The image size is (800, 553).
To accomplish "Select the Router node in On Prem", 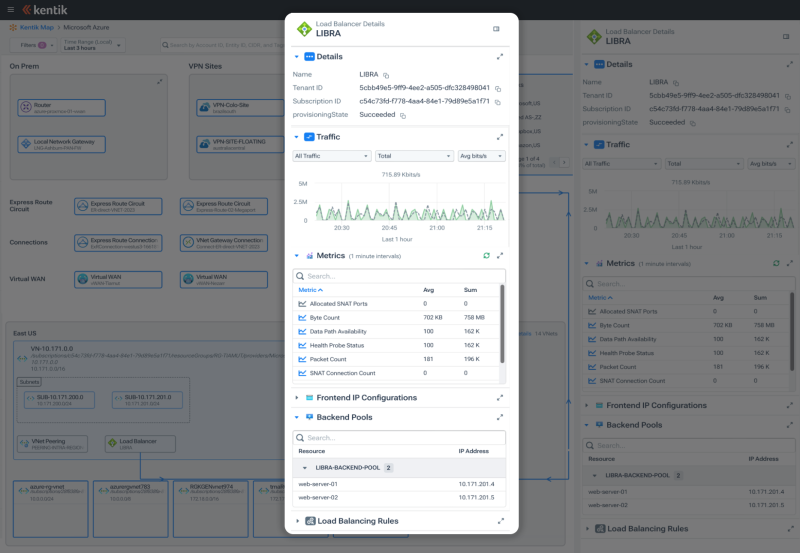I will [x=62, y=108].
